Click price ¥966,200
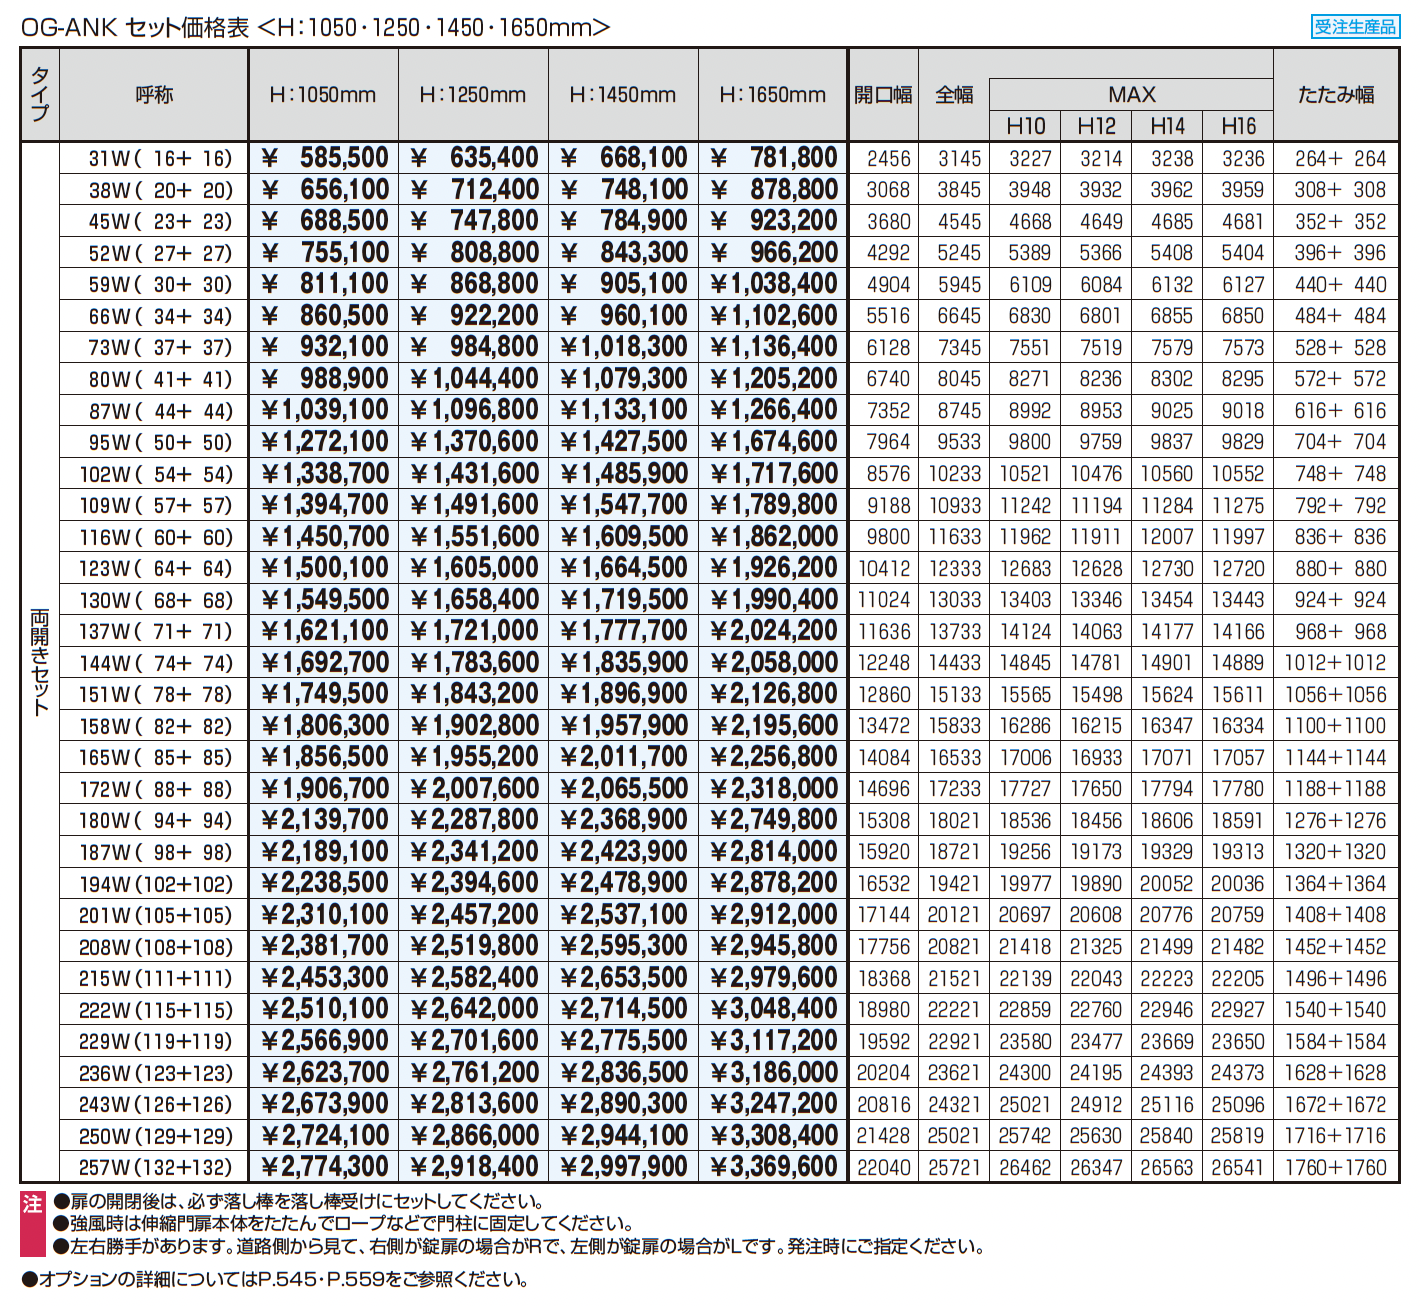1420x1306 pixels. [x=774, y=252]
